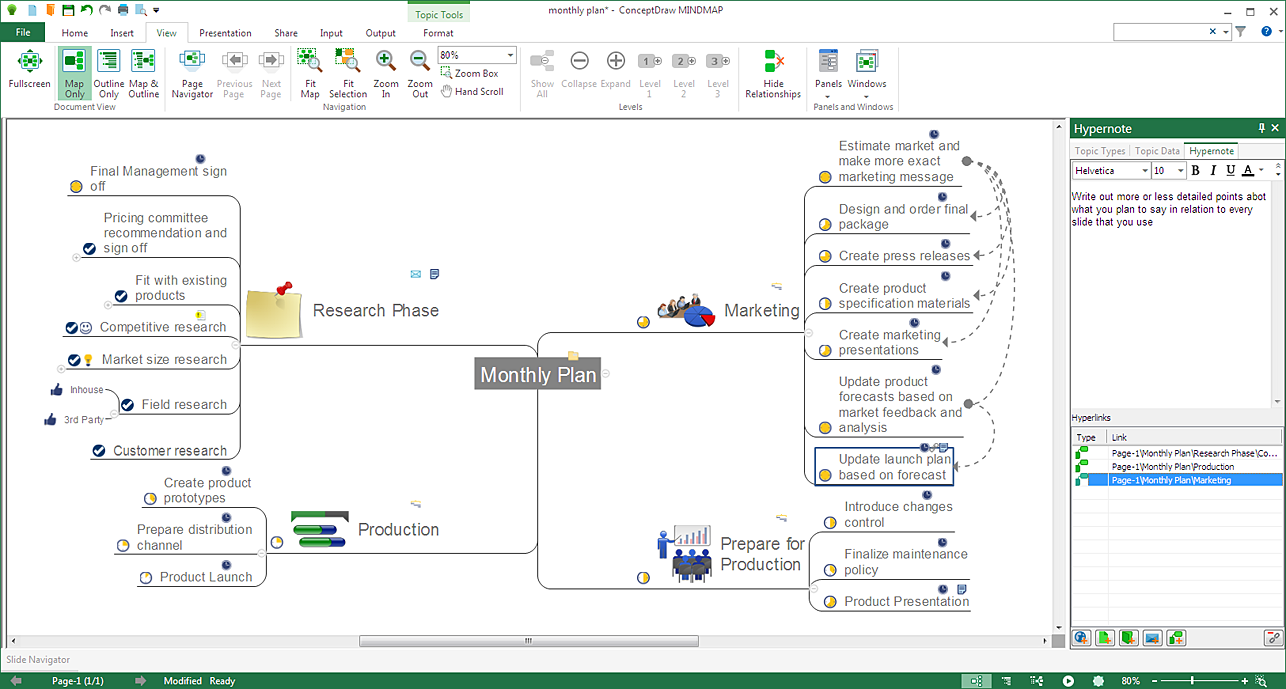Click Fit Selection tool
This screenshot has width=1286, height=689.
[x=348, y=74]
